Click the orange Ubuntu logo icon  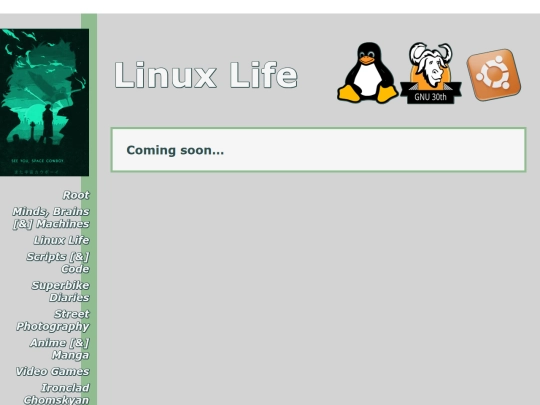[494, 75]
